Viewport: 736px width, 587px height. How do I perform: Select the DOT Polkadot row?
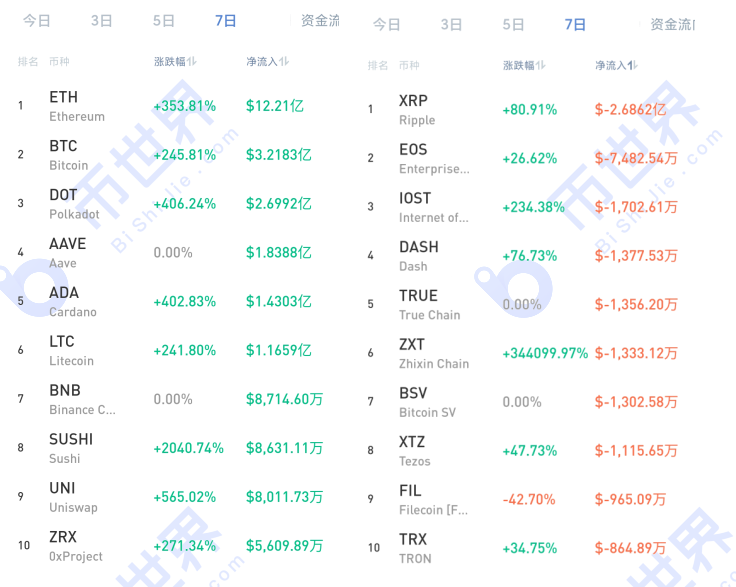pyautogui.click(x=74, y=204)
